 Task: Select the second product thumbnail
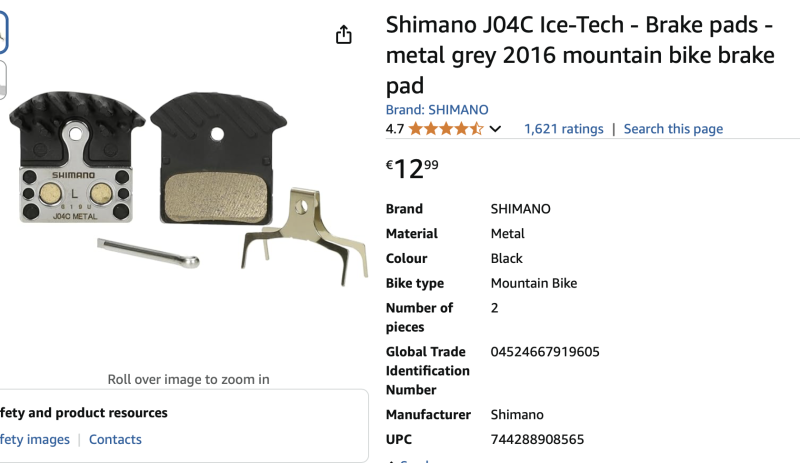(3, 80)
